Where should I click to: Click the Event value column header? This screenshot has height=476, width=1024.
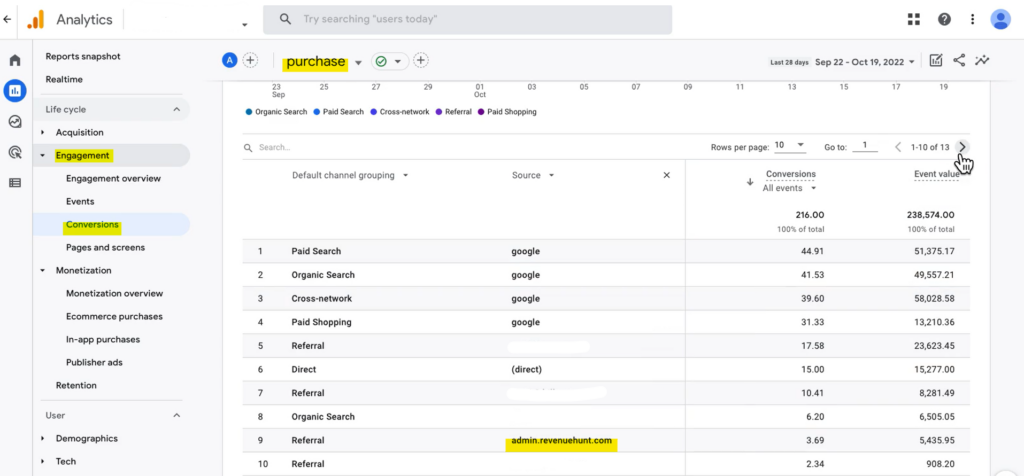pyautogui.click(x=936, y=174)
